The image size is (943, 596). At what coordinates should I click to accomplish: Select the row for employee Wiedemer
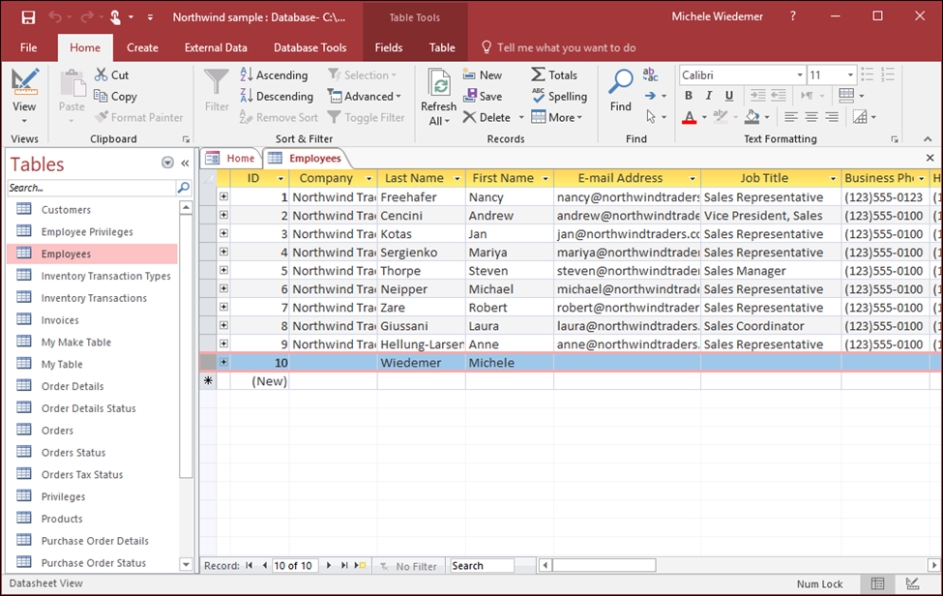tap(208, 362)
